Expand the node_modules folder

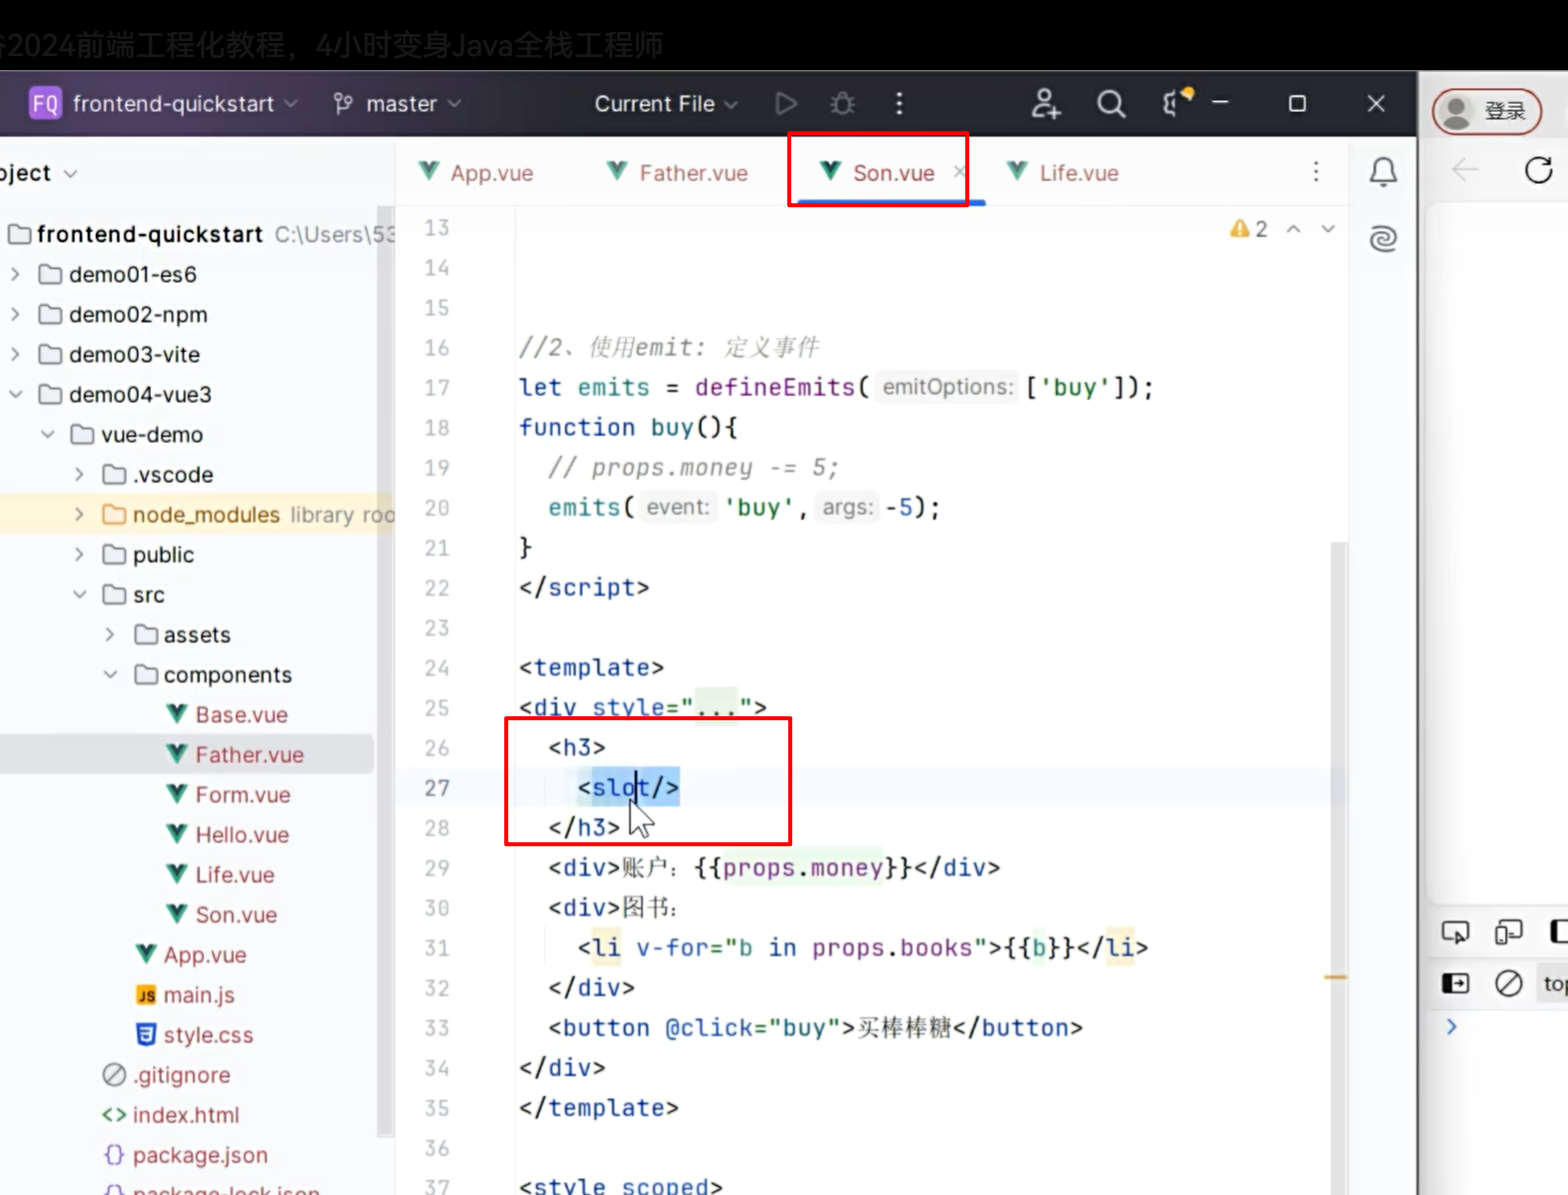click(x=79, y=514)
